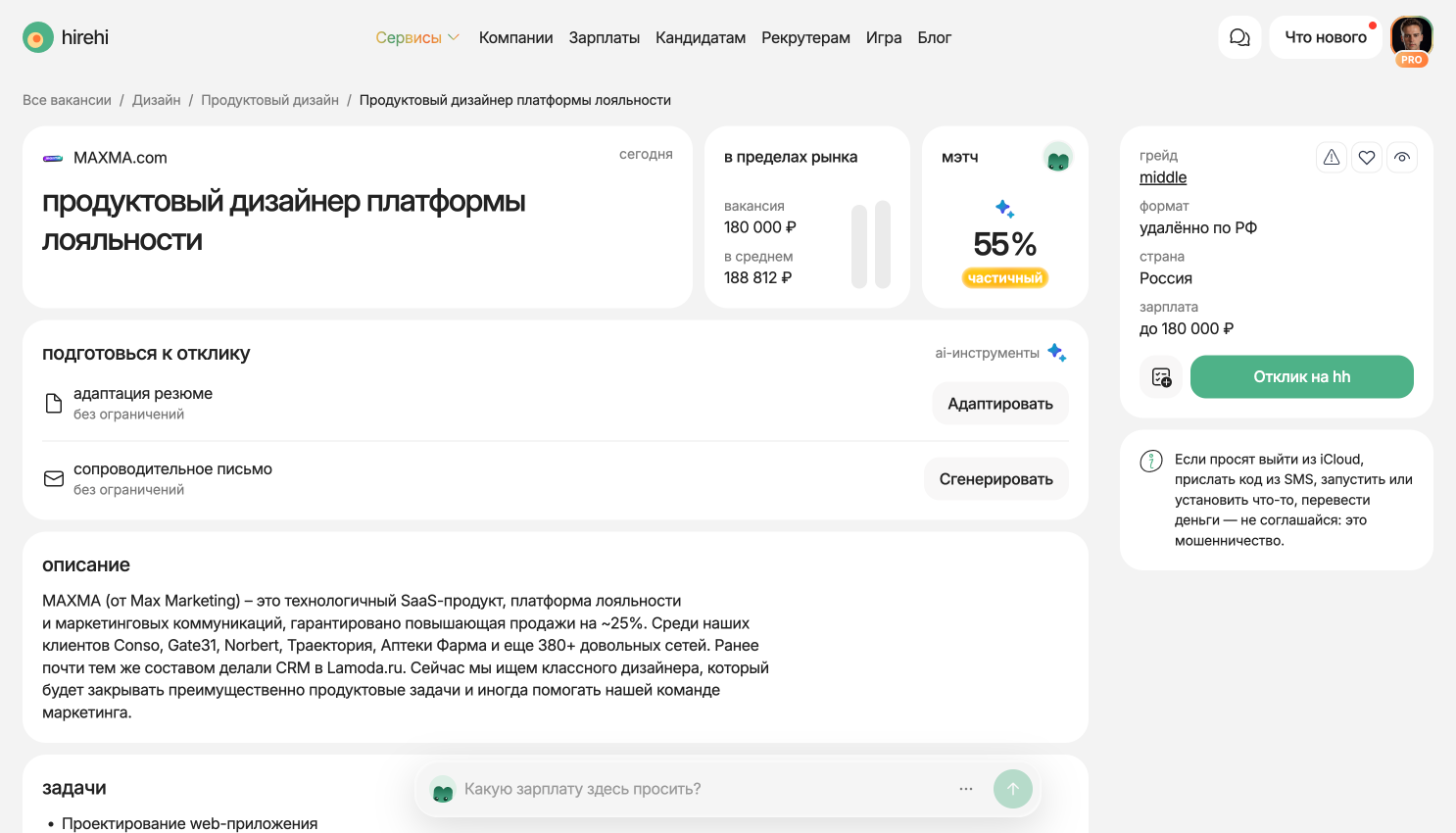The width and height of the screenshot is (1456, 833).
Task: Open the three-dots chat options
Action: click(x=966, y=789)
